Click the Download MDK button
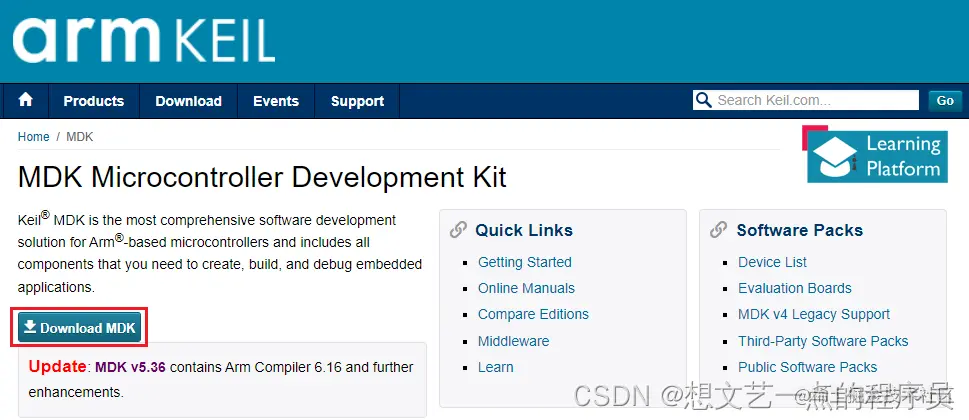The width and height of the screenshot is (969, 420). coord(80,327)
